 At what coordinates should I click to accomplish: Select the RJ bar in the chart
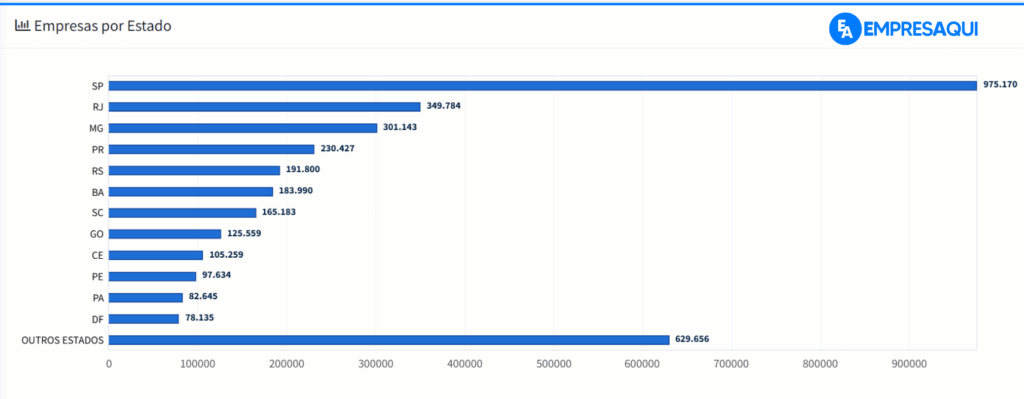264,106
